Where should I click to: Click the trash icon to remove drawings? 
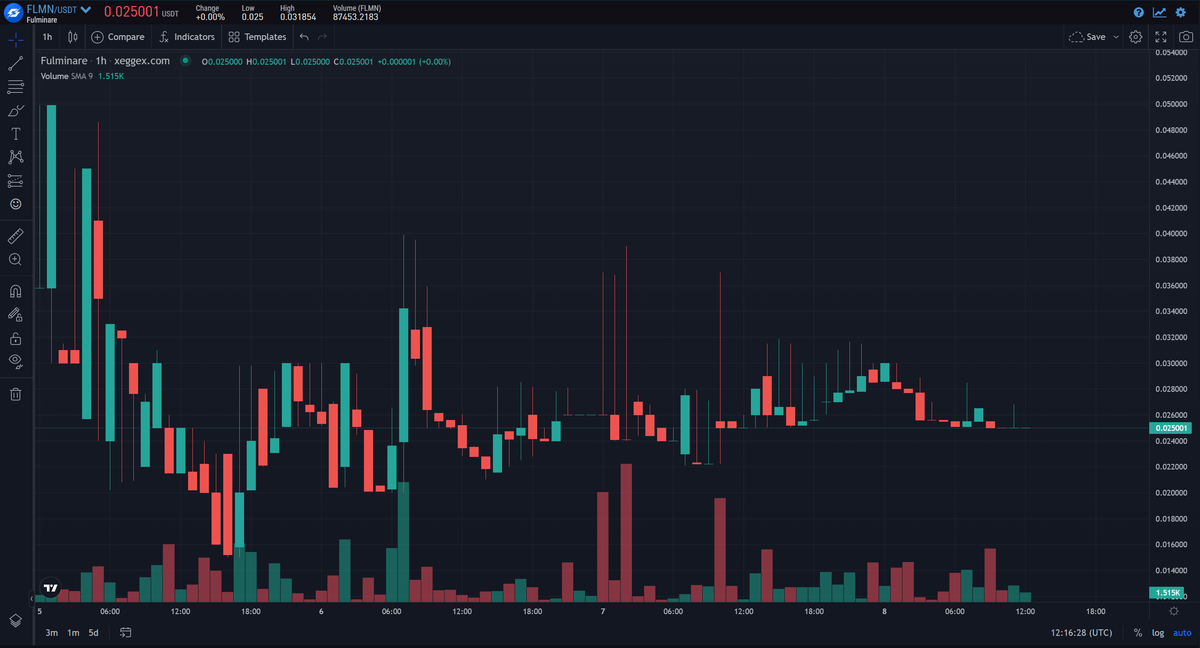(15, 393)
